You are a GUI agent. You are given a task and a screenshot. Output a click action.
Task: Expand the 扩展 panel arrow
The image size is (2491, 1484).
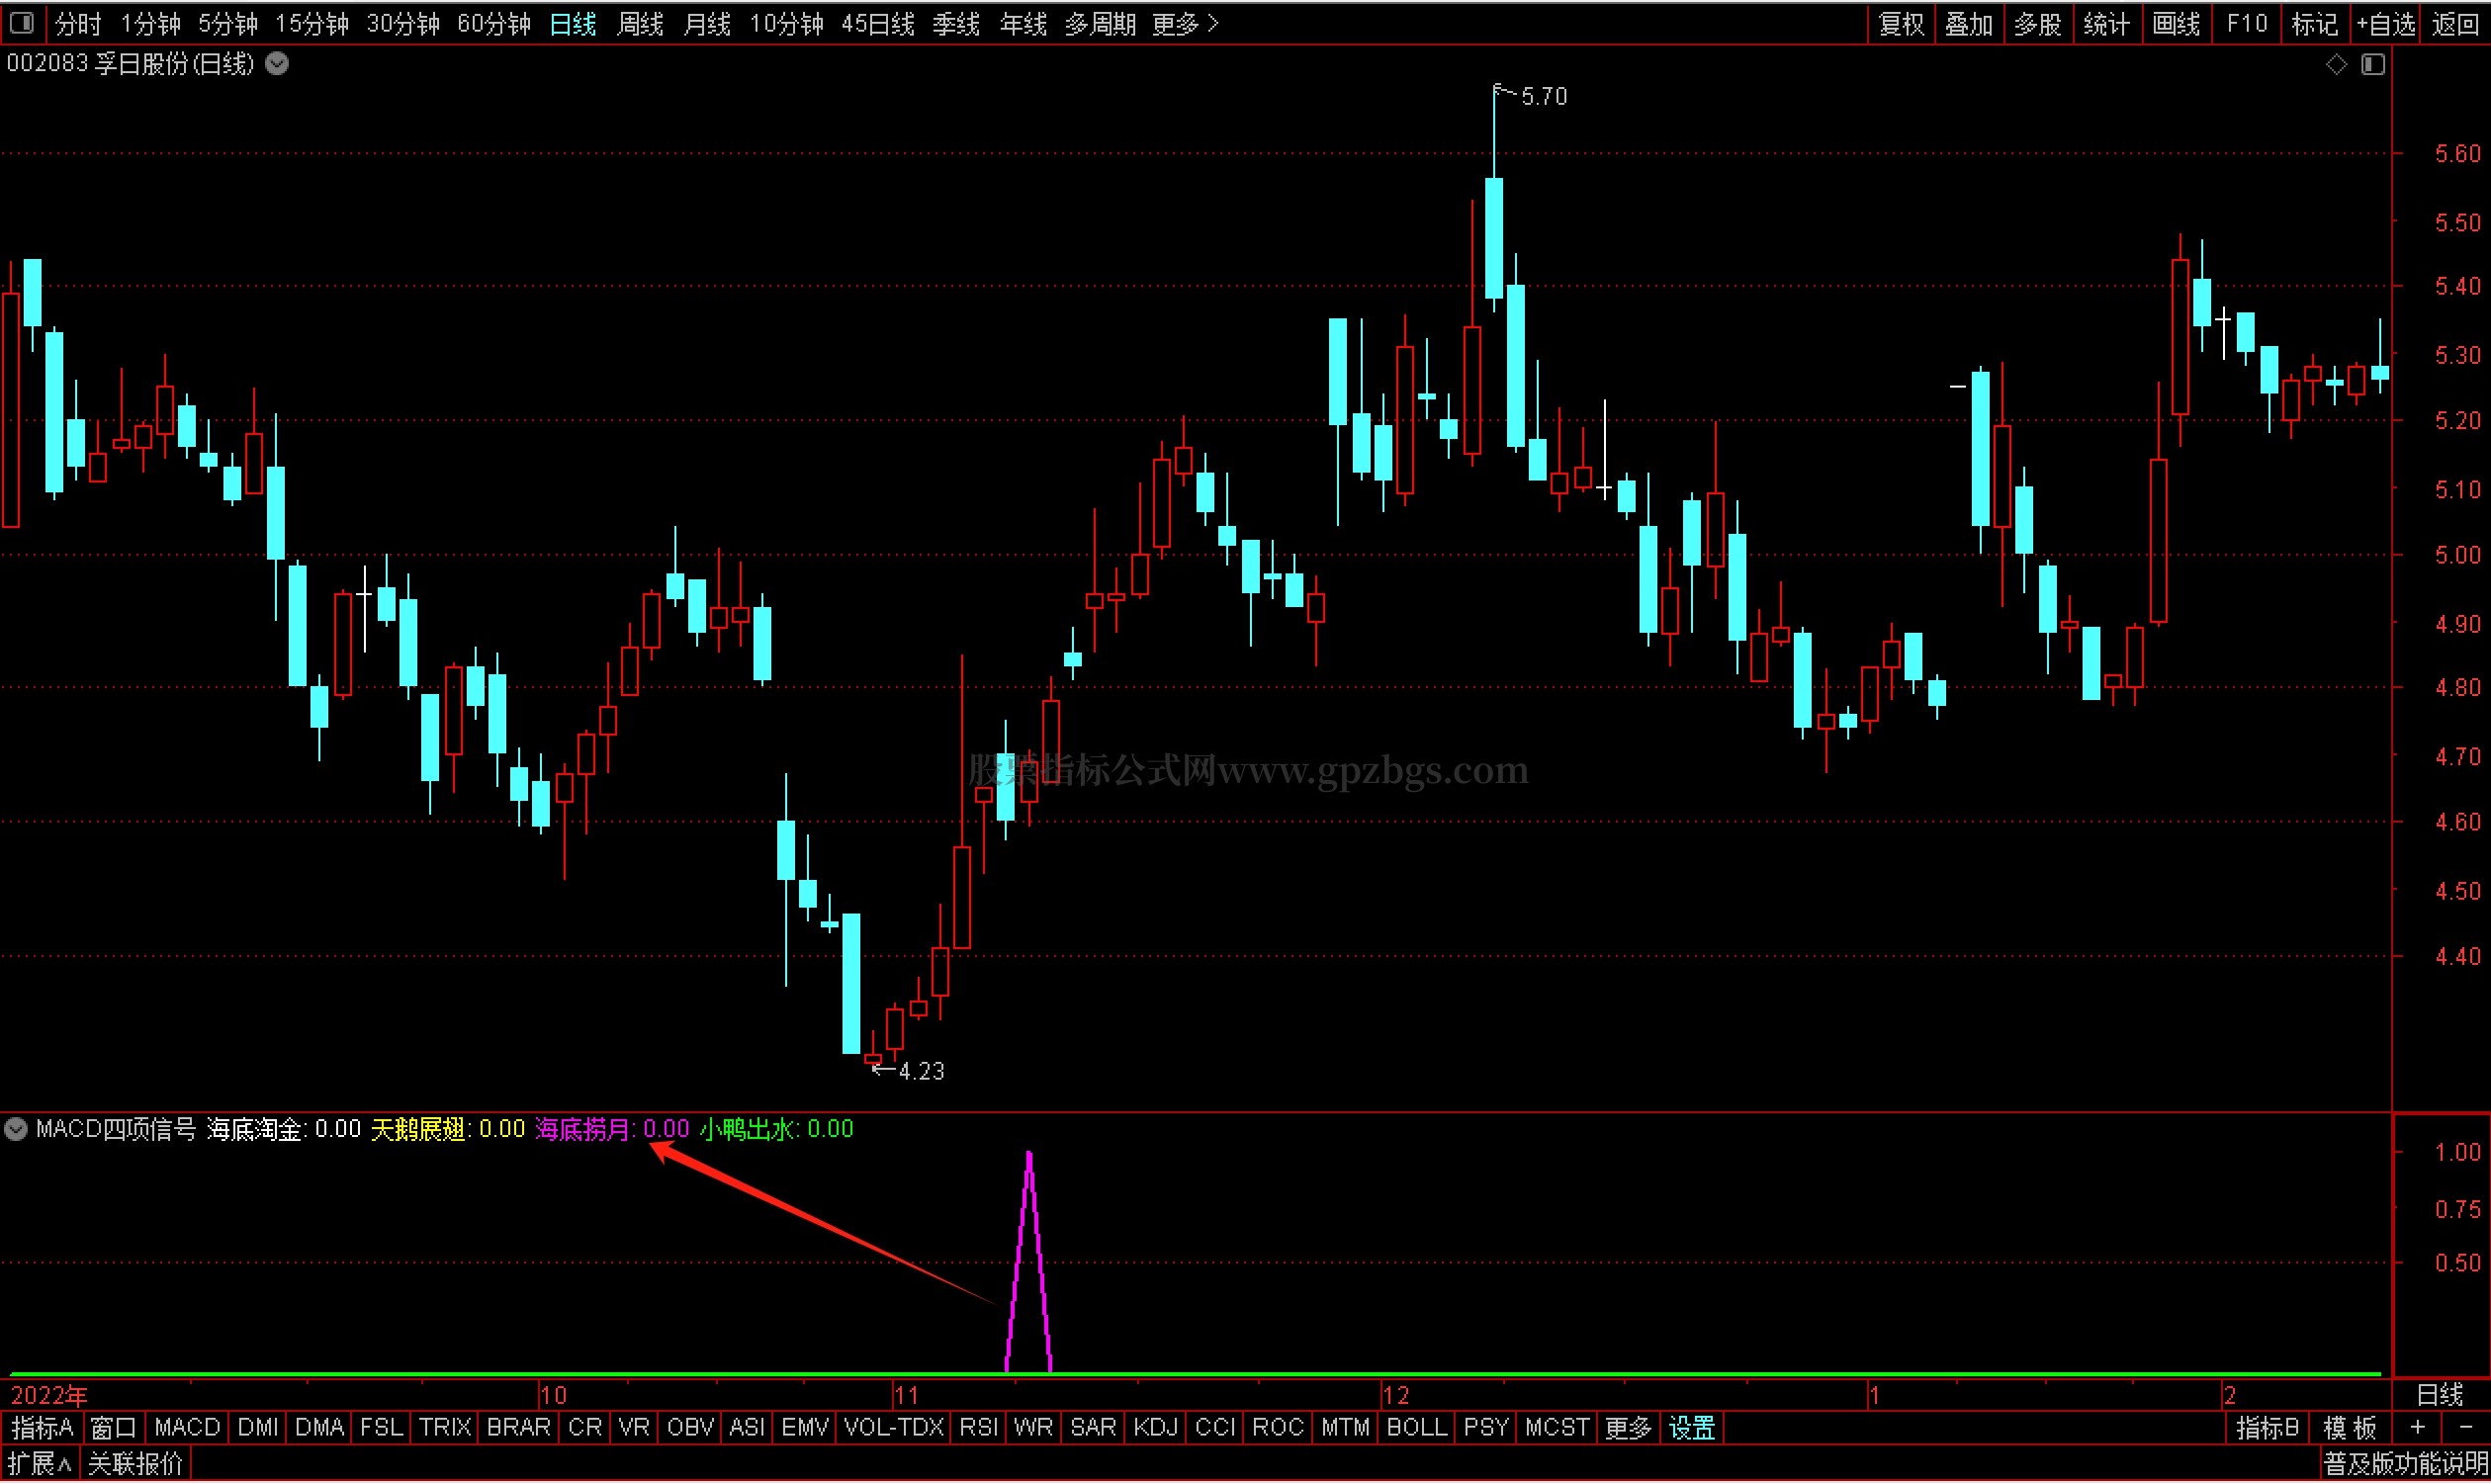pos(40,1466)
